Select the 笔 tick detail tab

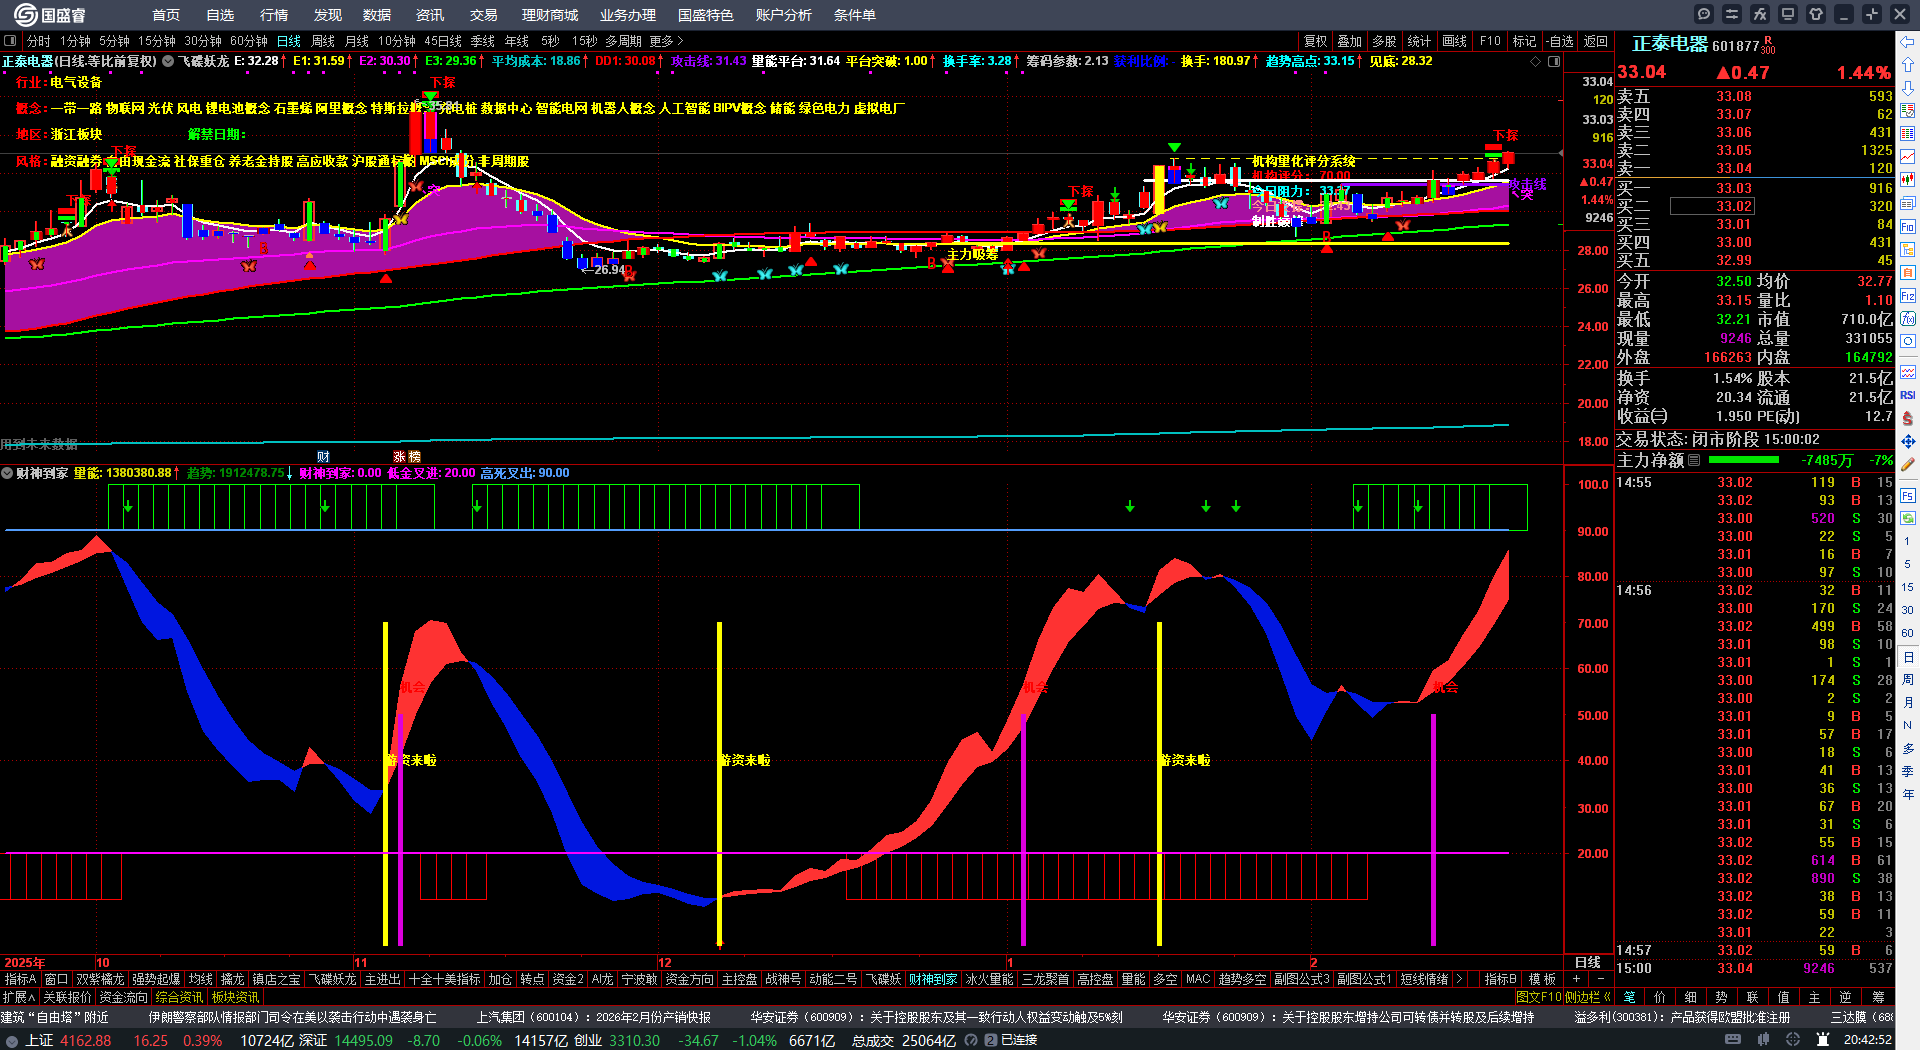[x=1630, y=997]
